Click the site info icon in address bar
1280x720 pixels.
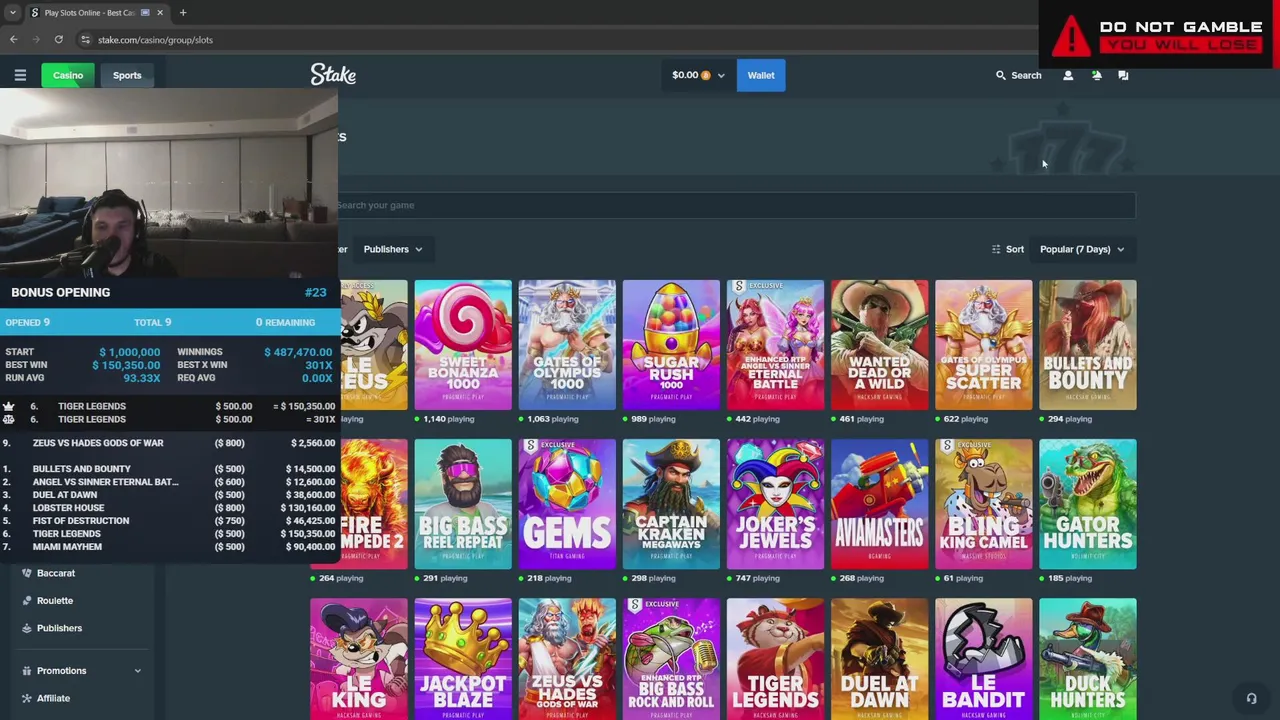tap(86, 40)
